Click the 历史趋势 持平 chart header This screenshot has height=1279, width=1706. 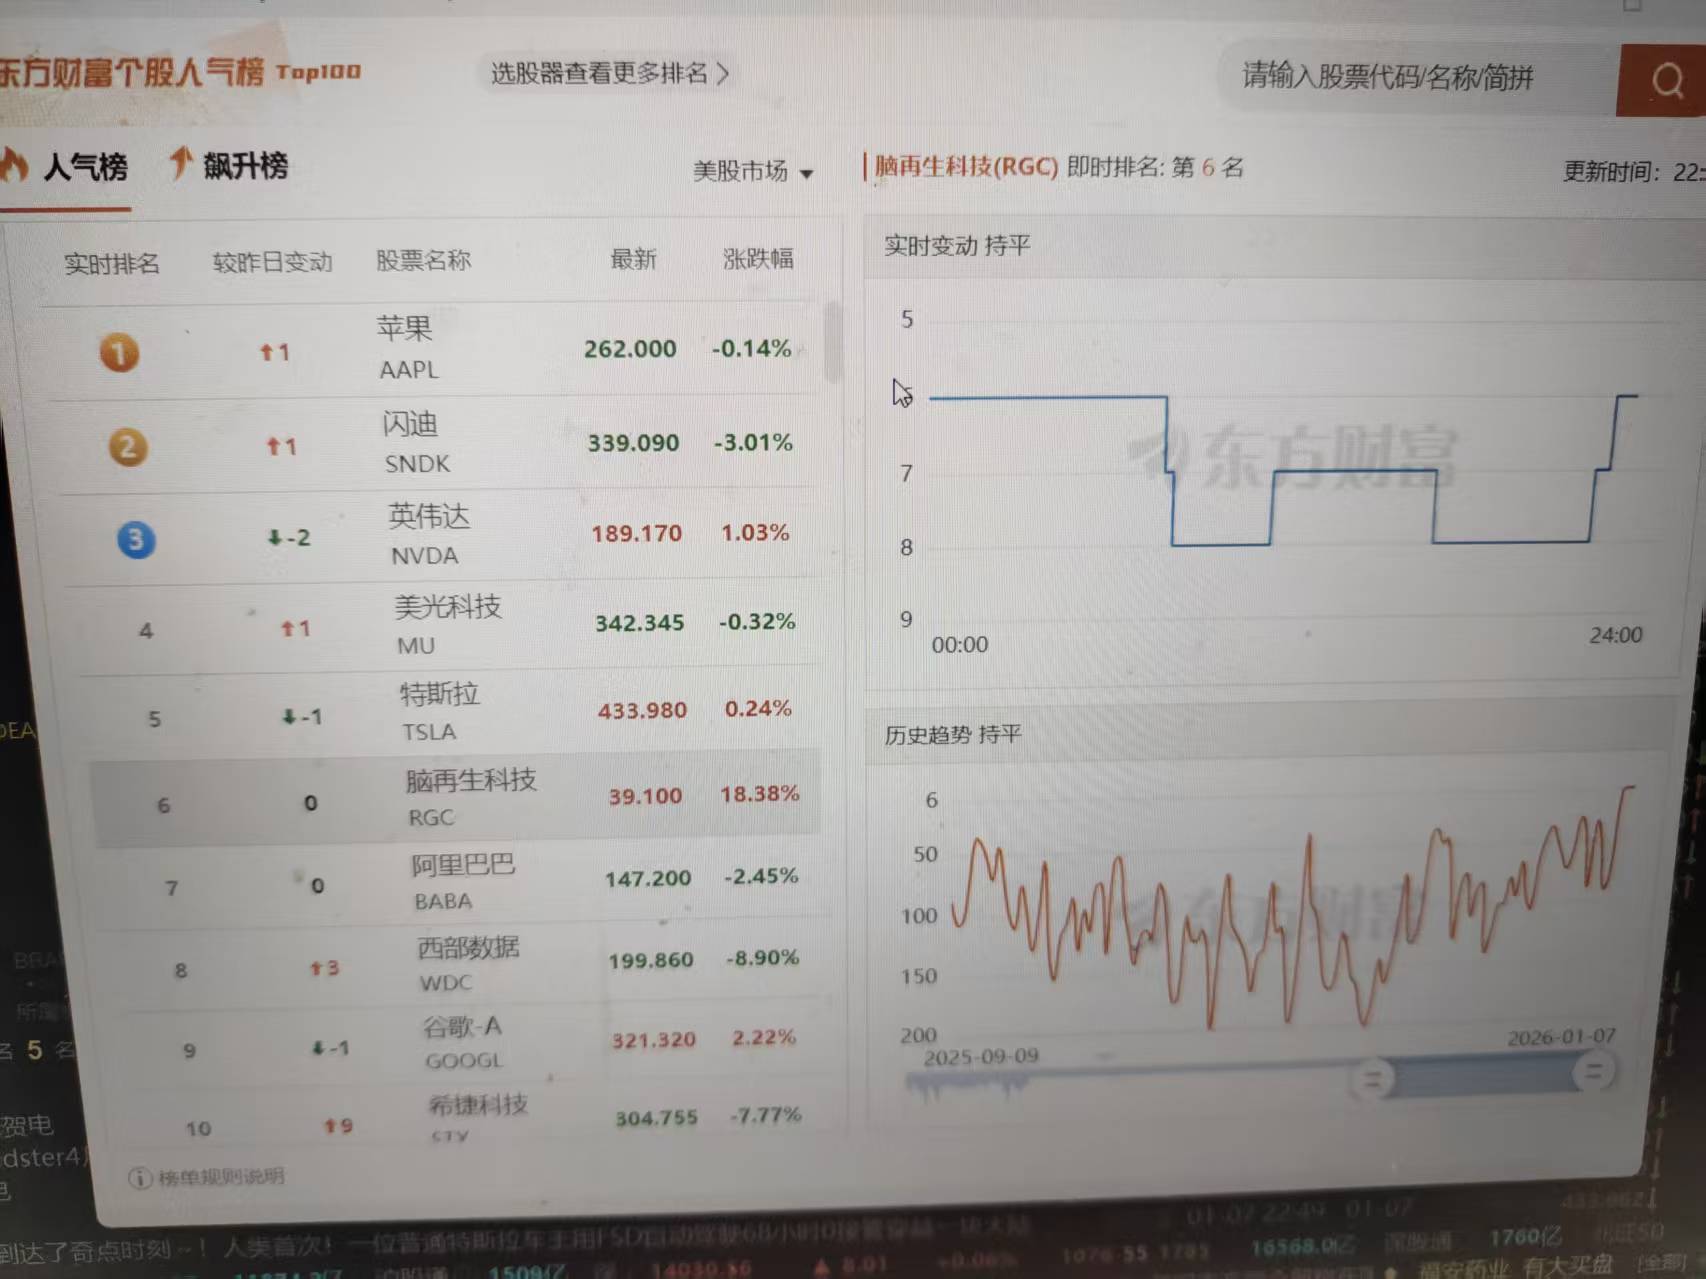click(953, 735)
